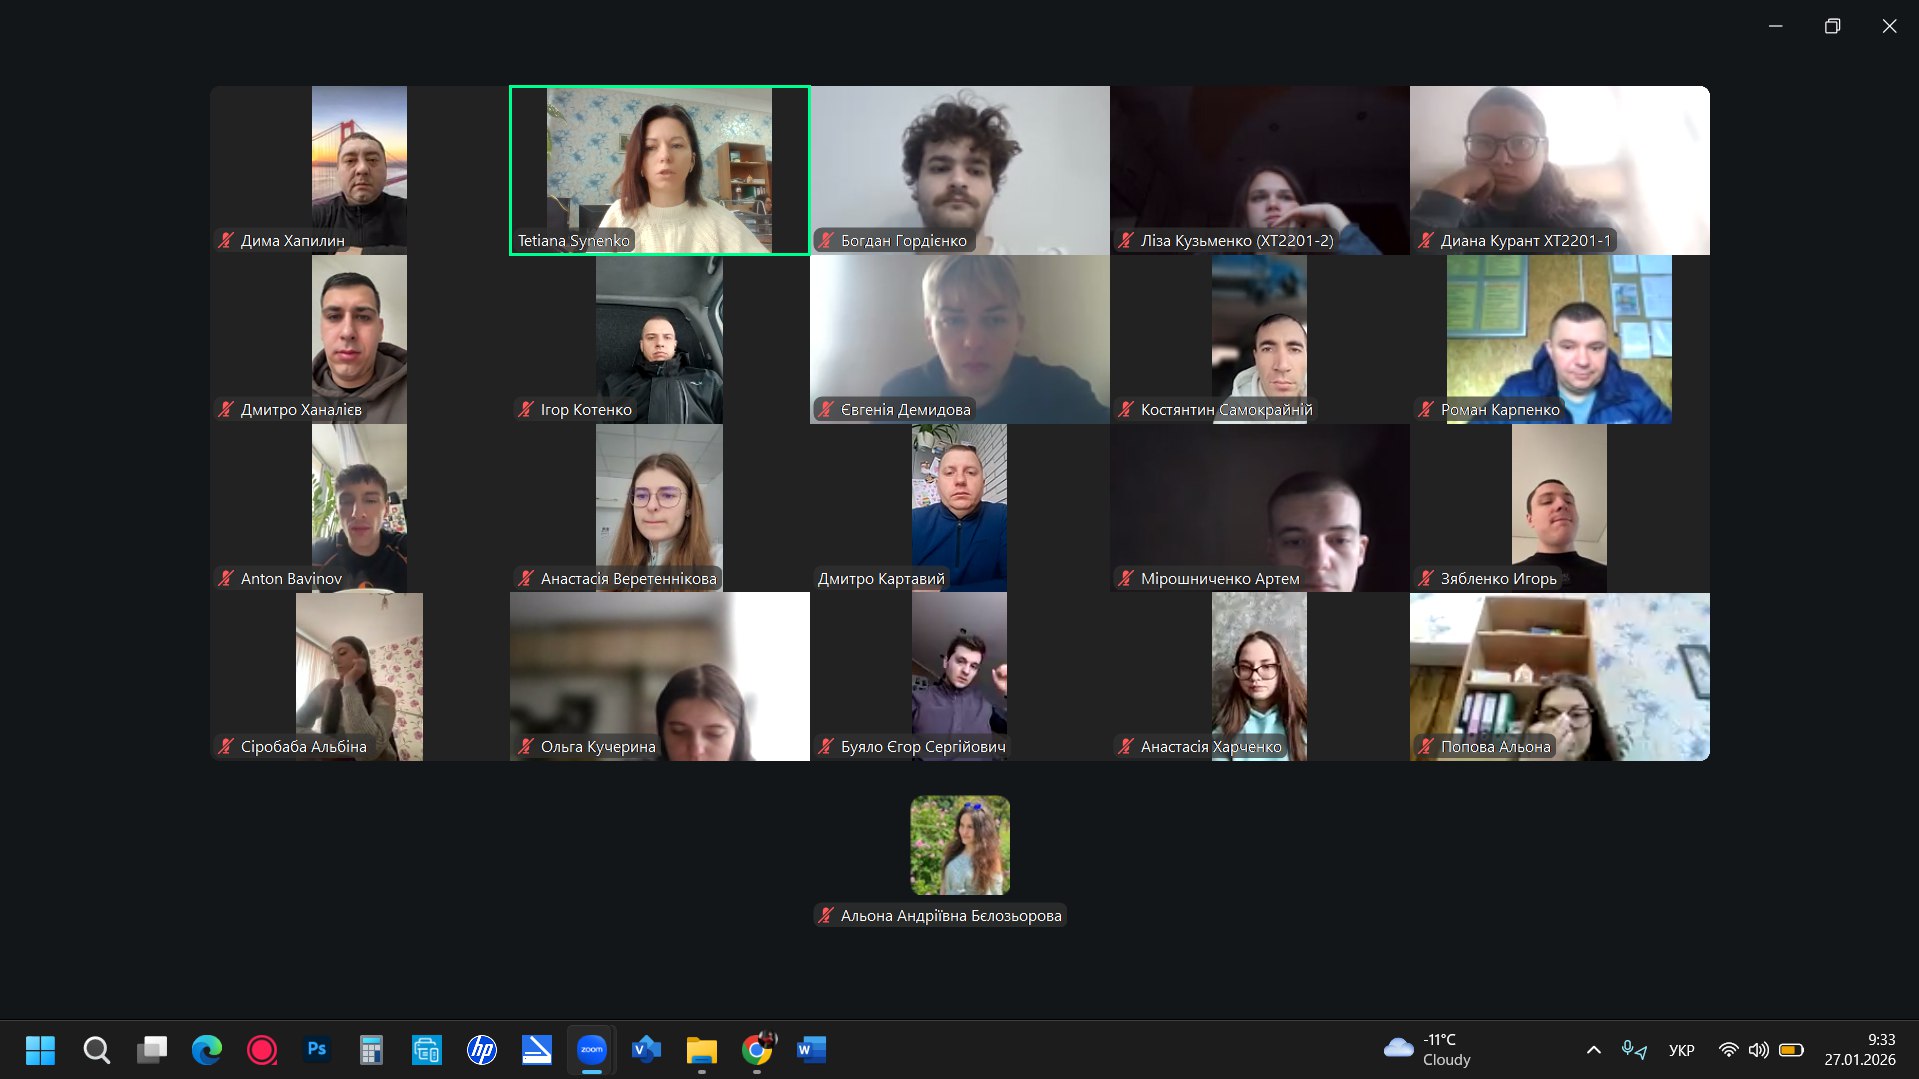The width and height of the screenshot is (1919, 1079).
Task: Open the УКР keyboard language switcher
Action: point(1681,1050)
